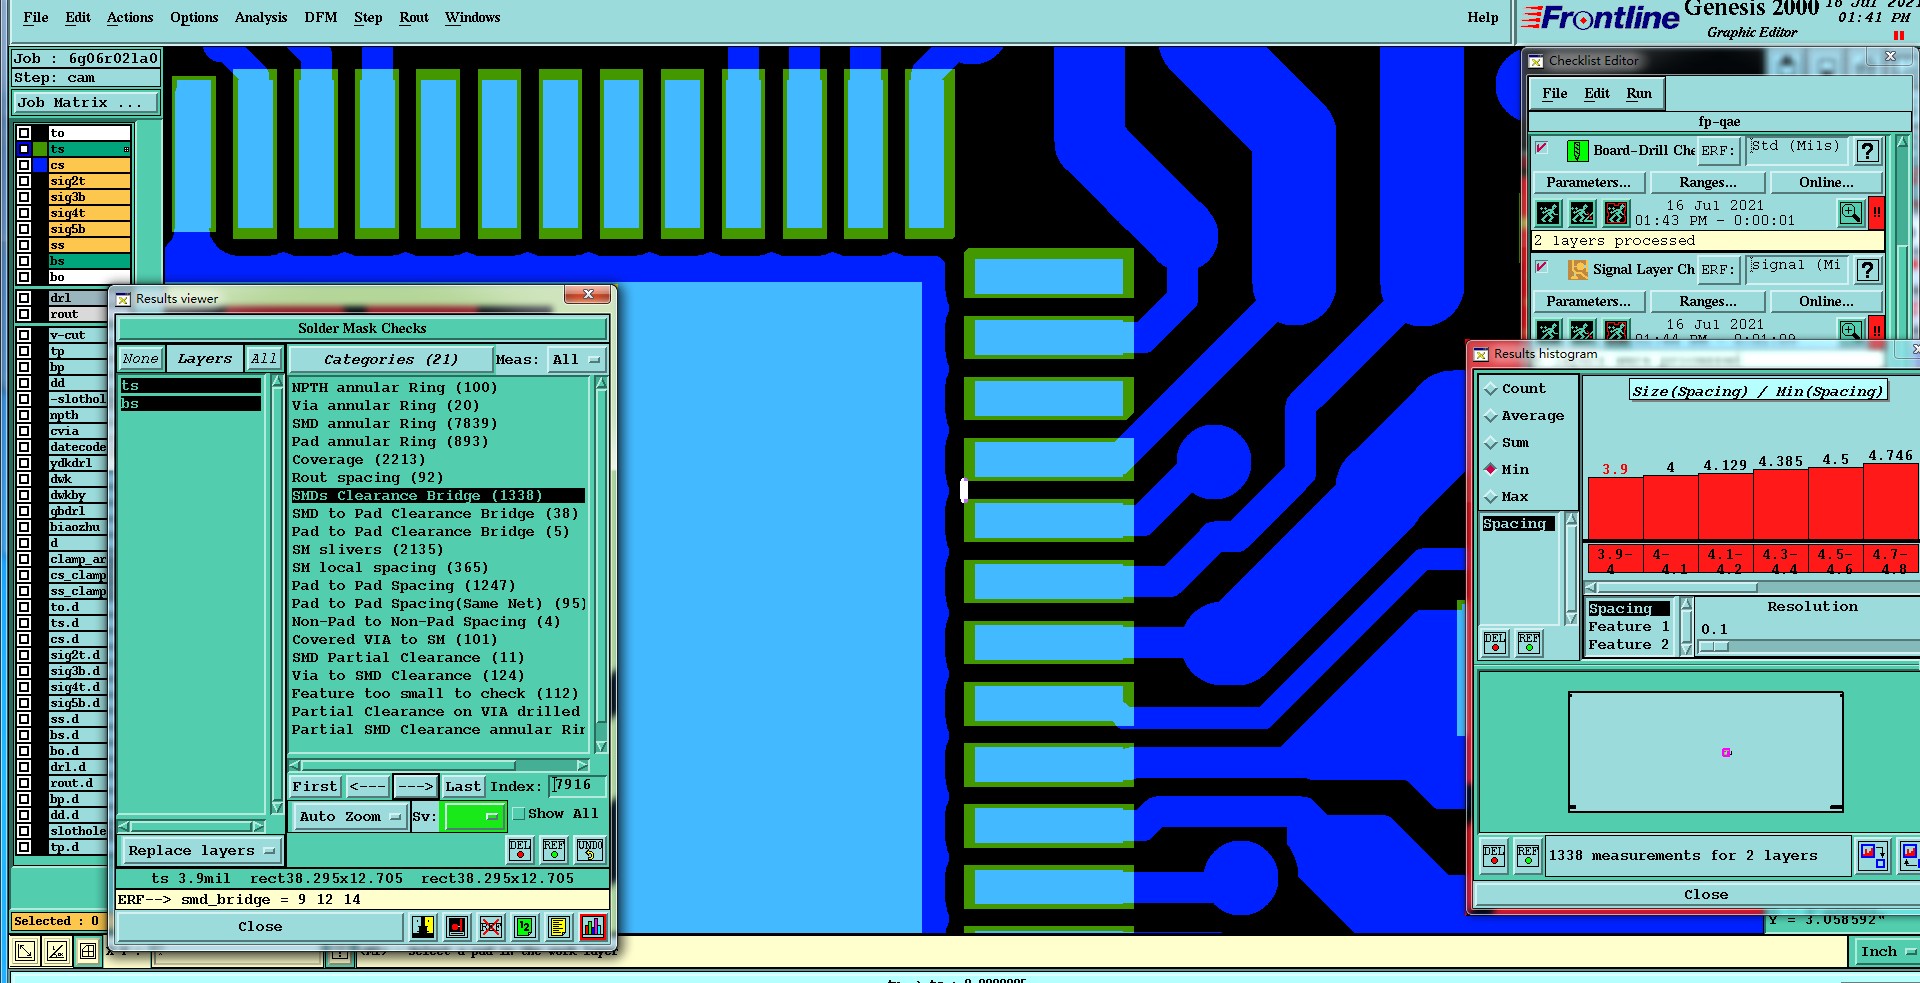Screen dimensions: 1920x983
Task: Open the Analysis menu
Action: 261,18
